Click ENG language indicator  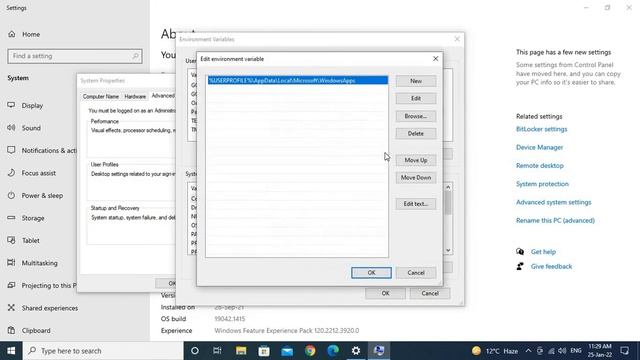coord(576,351)
